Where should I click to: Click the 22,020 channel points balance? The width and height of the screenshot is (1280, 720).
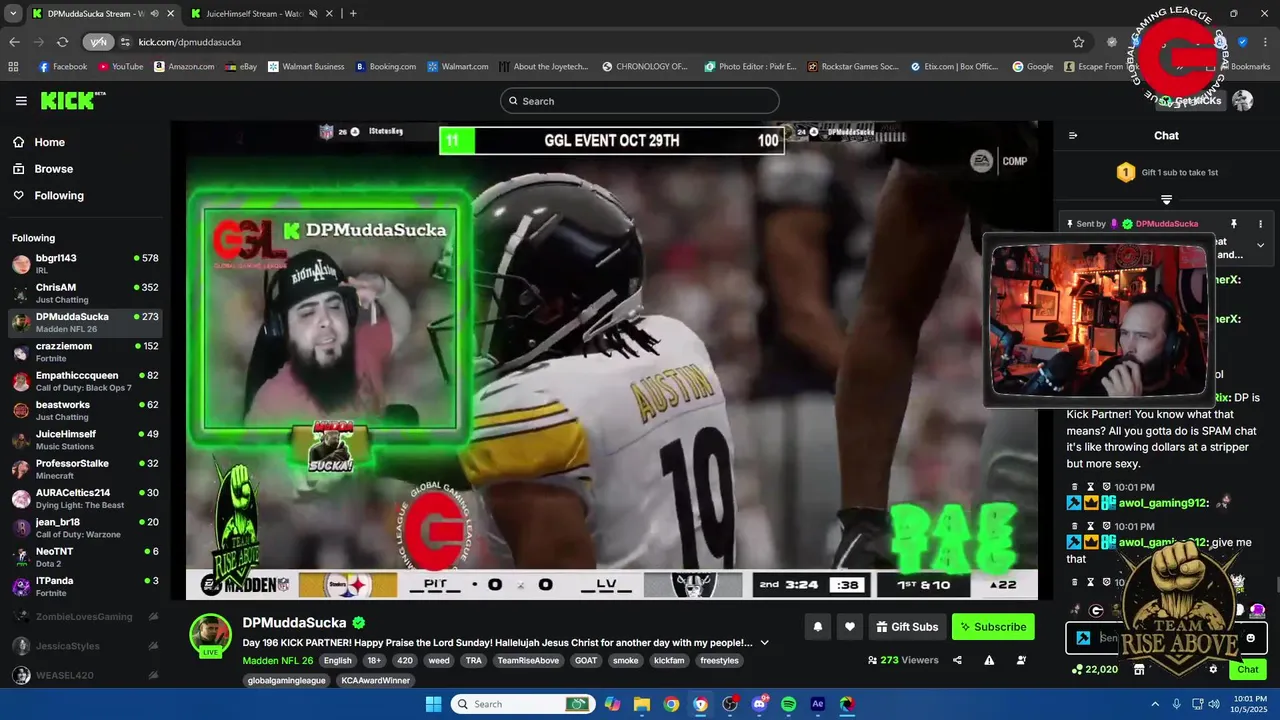[1095, 669]
